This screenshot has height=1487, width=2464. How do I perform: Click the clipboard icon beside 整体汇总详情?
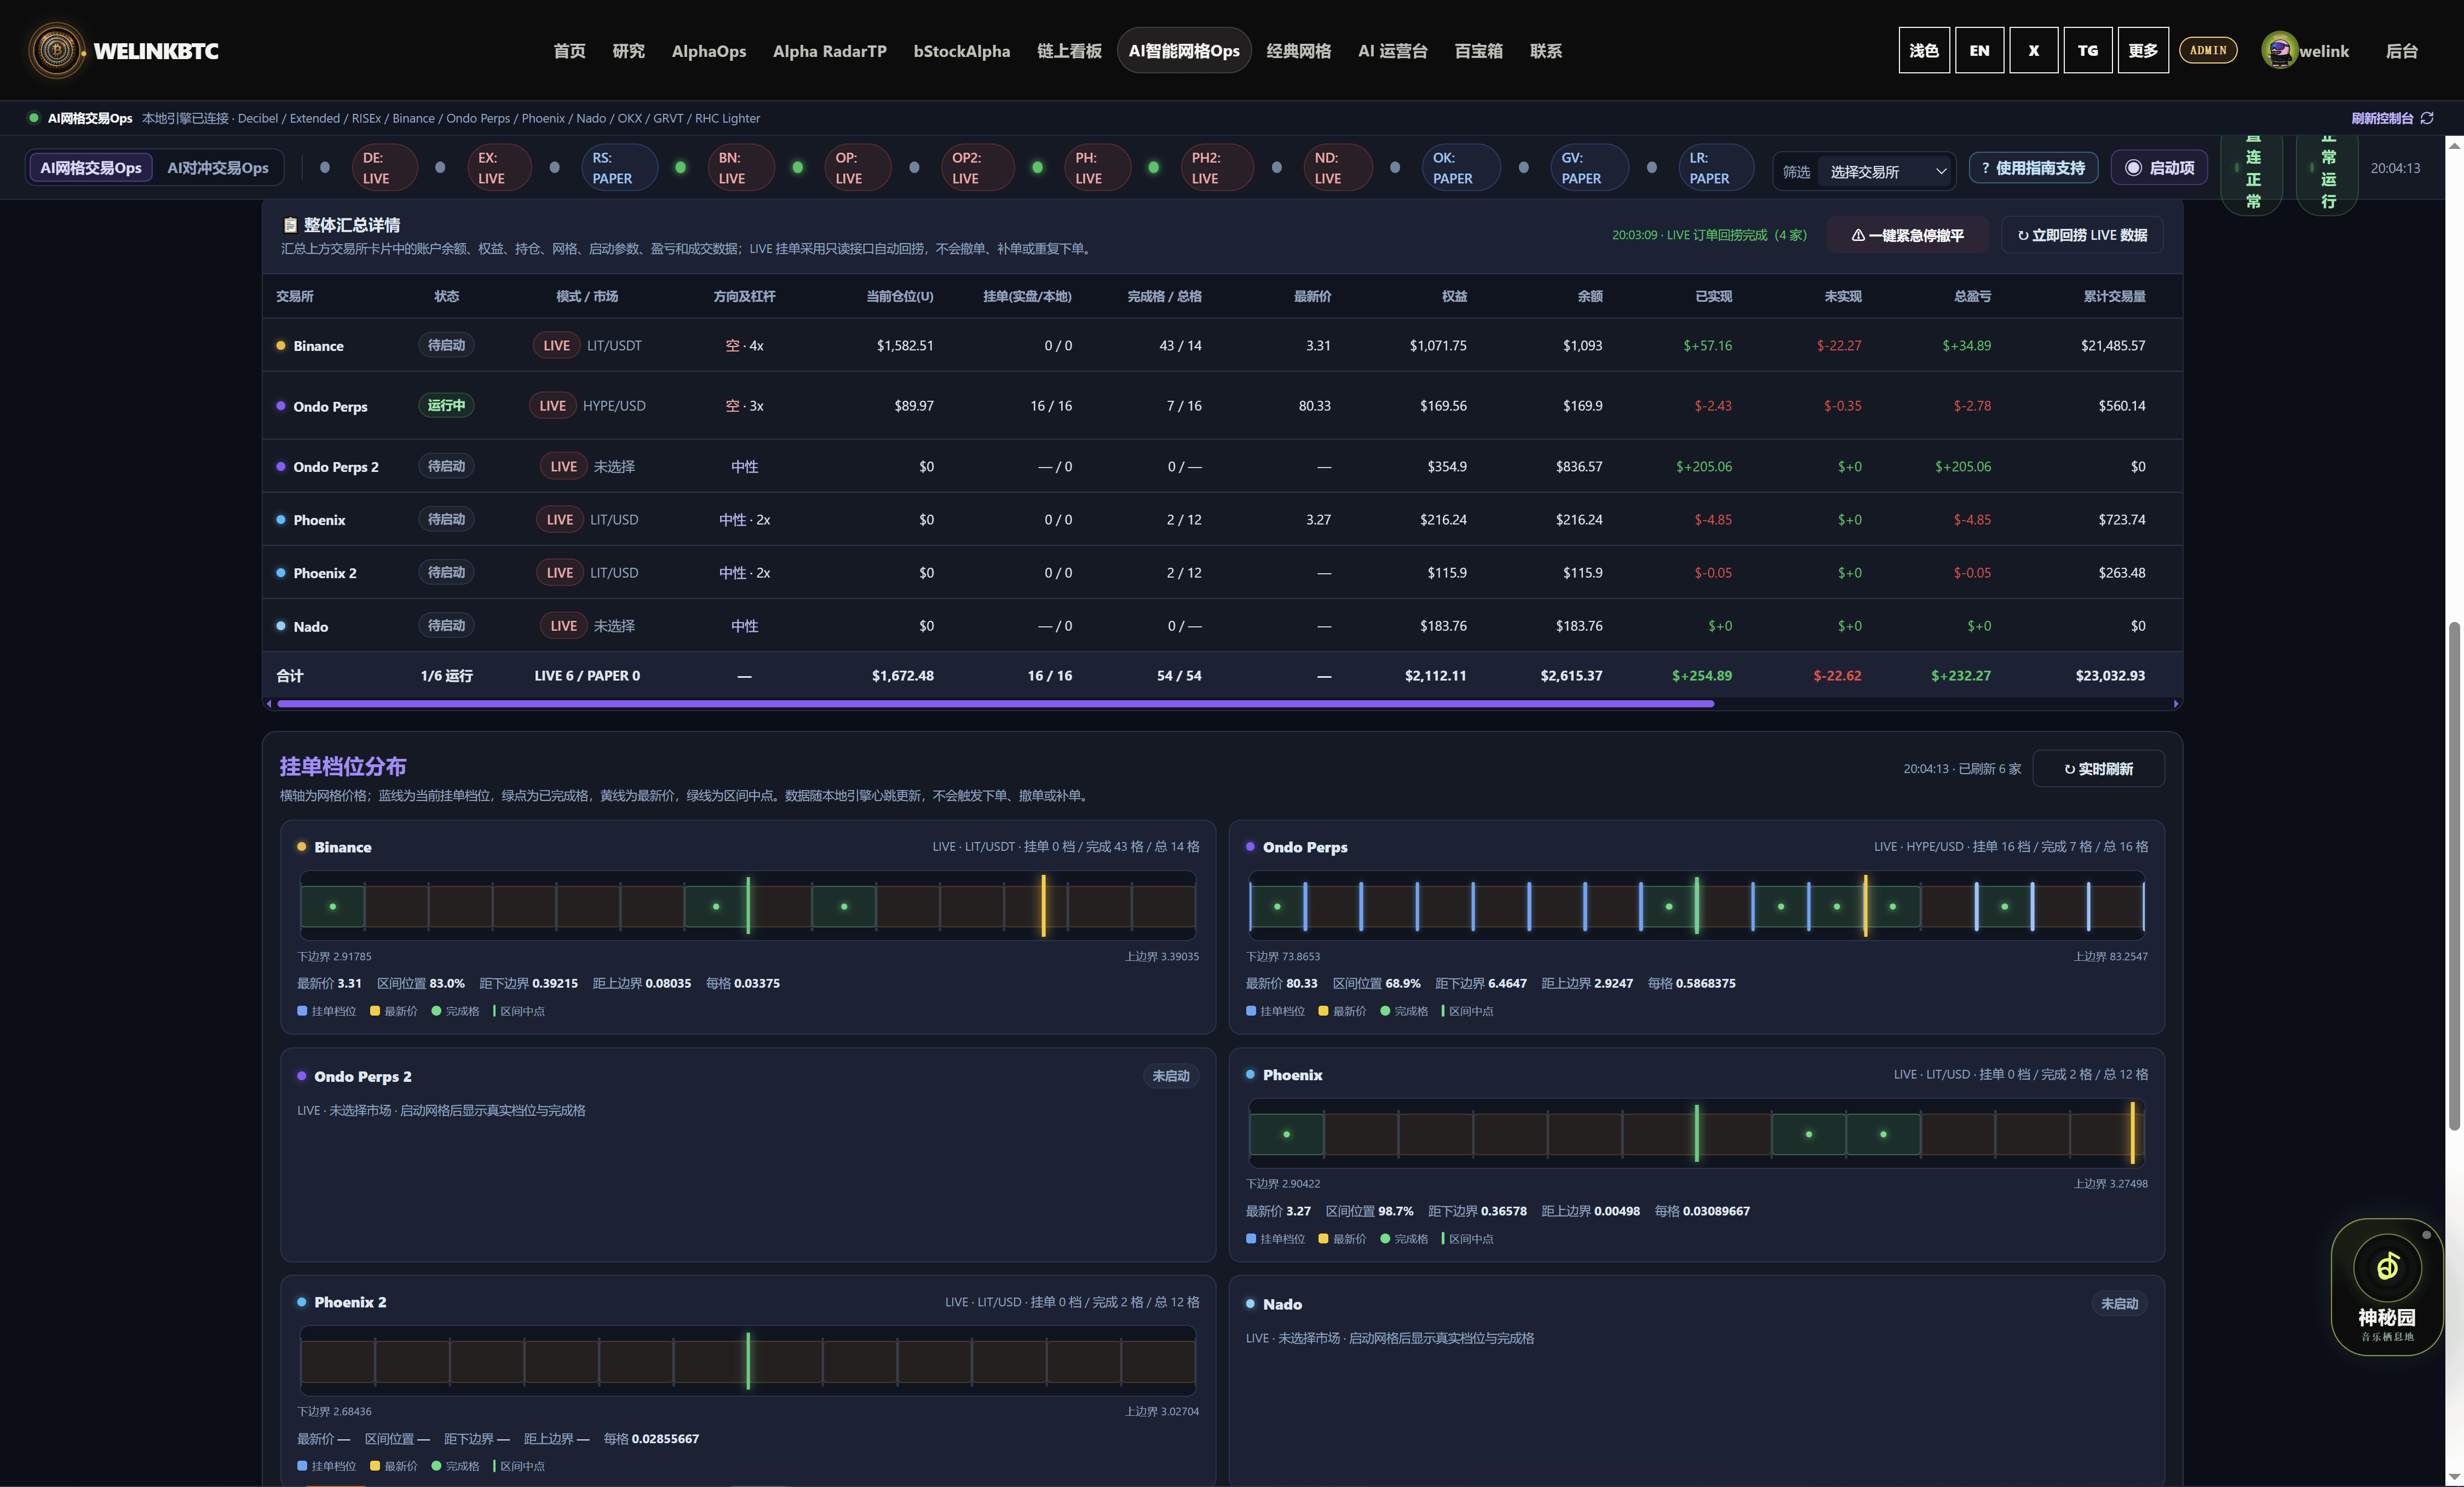290,225
